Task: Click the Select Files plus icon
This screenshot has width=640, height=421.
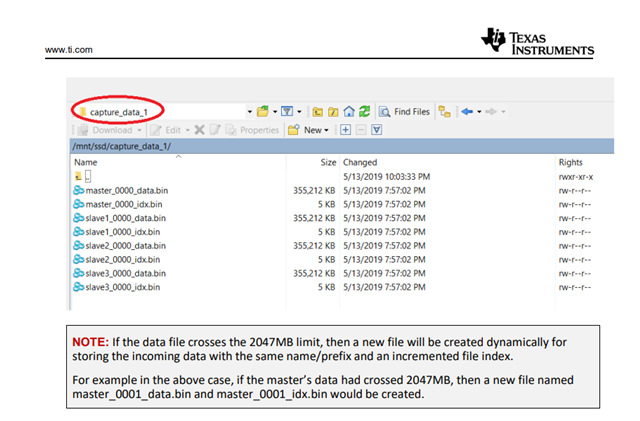Action: click(345, 130)
